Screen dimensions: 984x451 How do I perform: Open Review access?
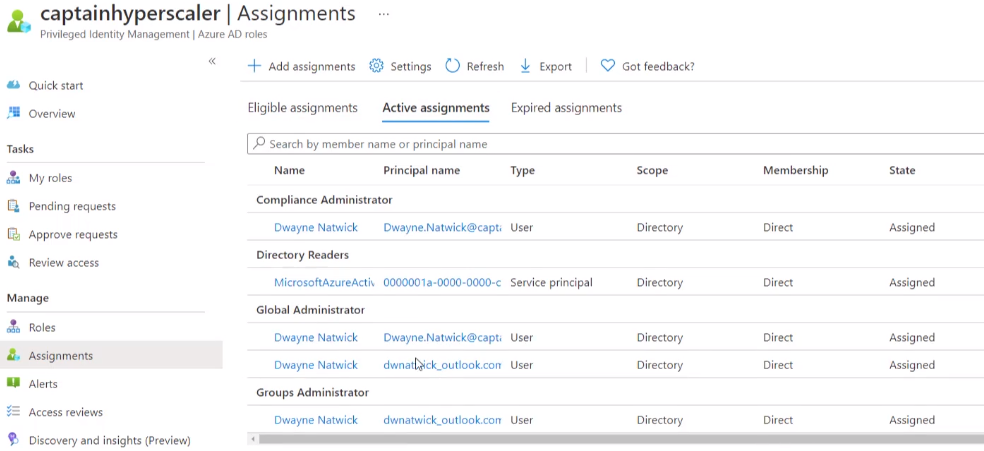63,263
